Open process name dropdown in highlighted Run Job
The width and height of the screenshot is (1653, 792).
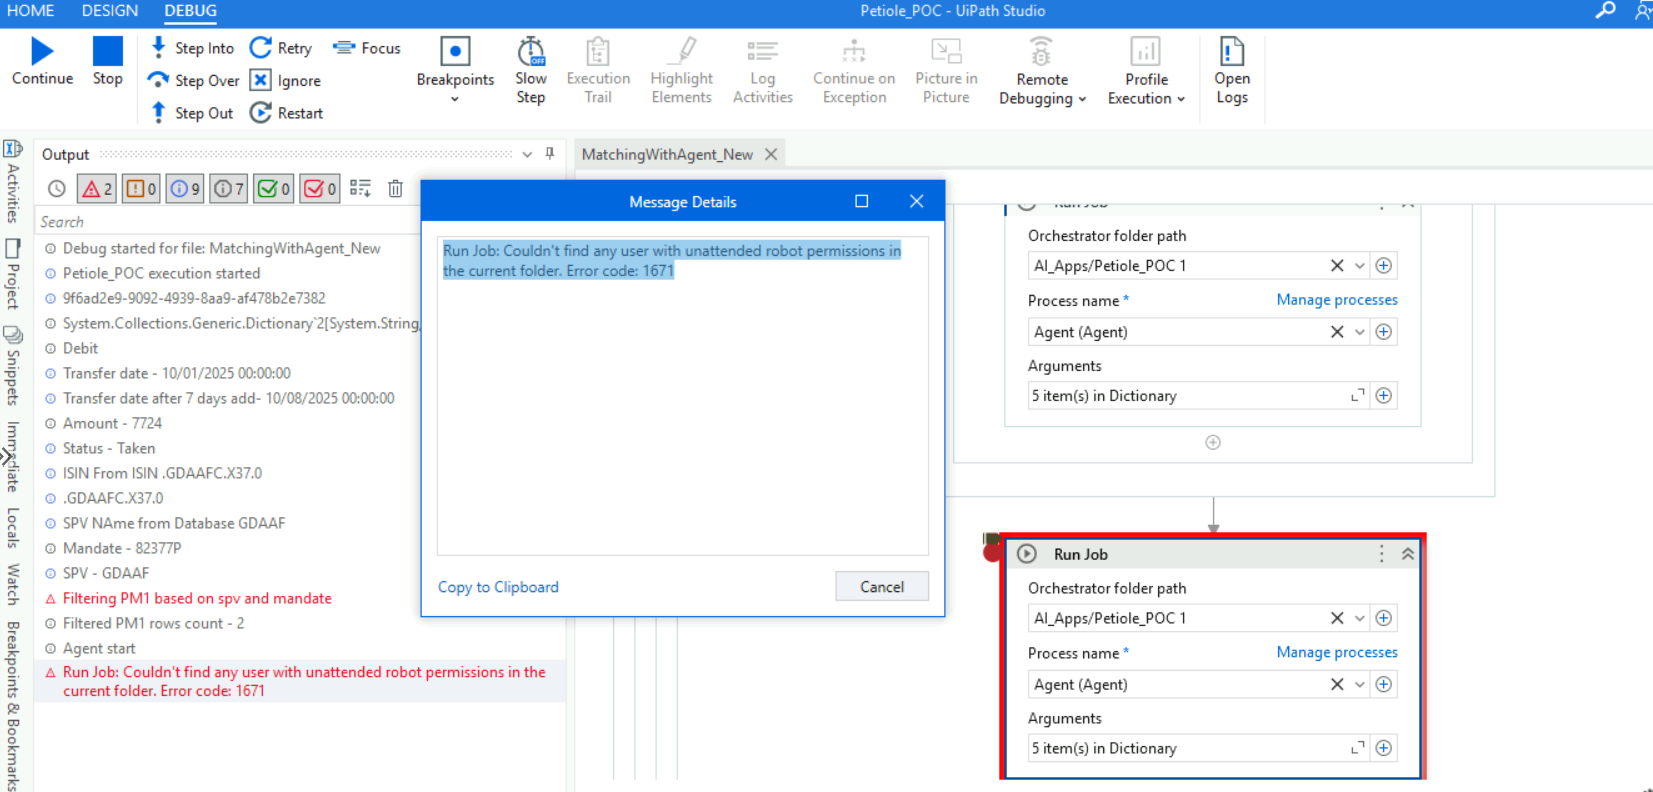point(1360,684)
